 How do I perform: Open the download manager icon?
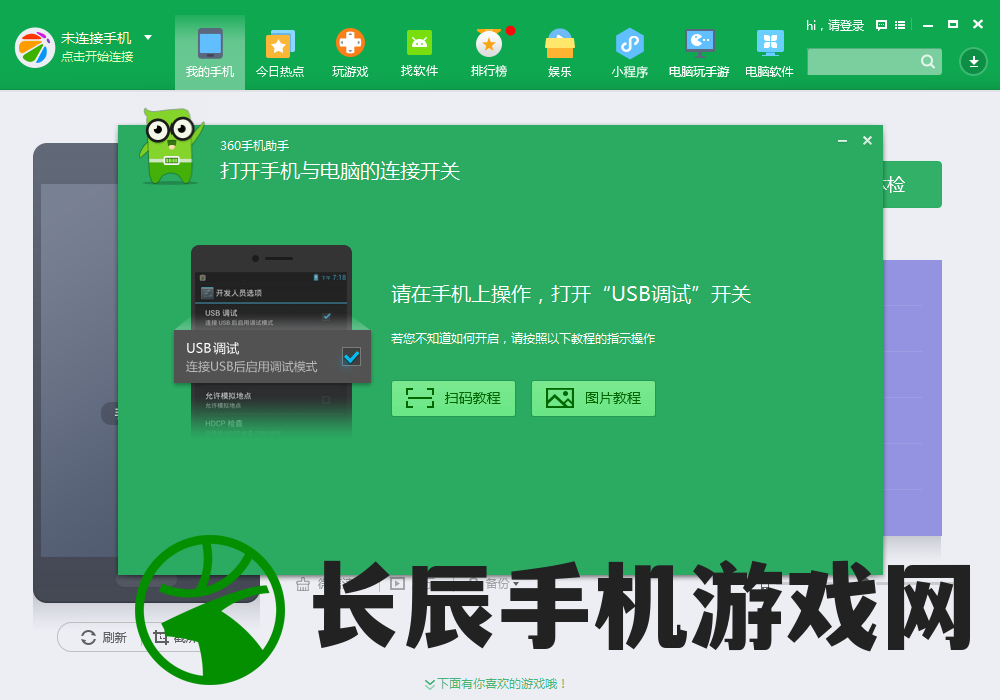tap(973, 62)
